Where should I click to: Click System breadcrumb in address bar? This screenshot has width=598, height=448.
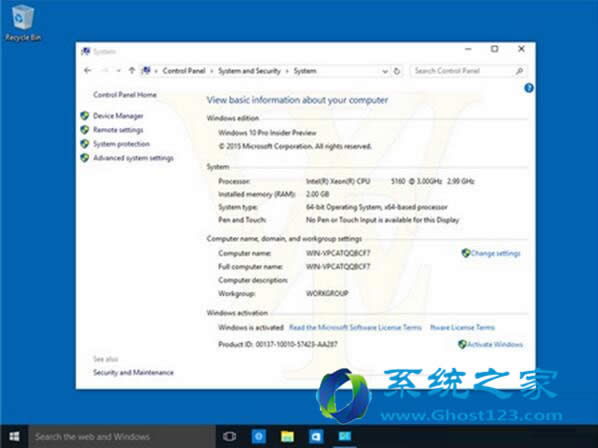[x=305, y=71]
